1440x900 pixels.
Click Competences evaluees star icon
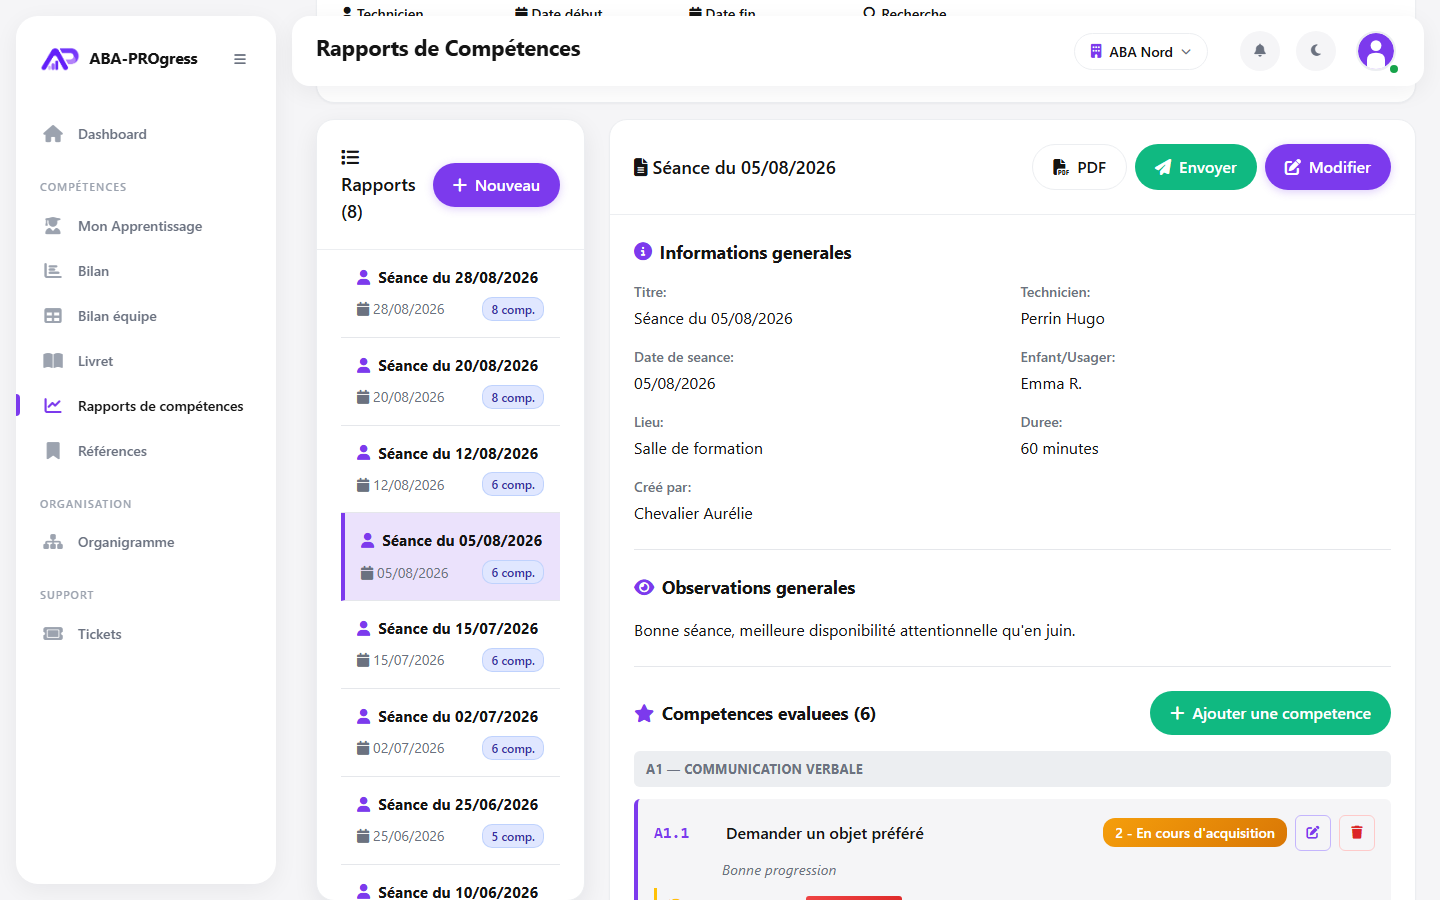[644, 714]
